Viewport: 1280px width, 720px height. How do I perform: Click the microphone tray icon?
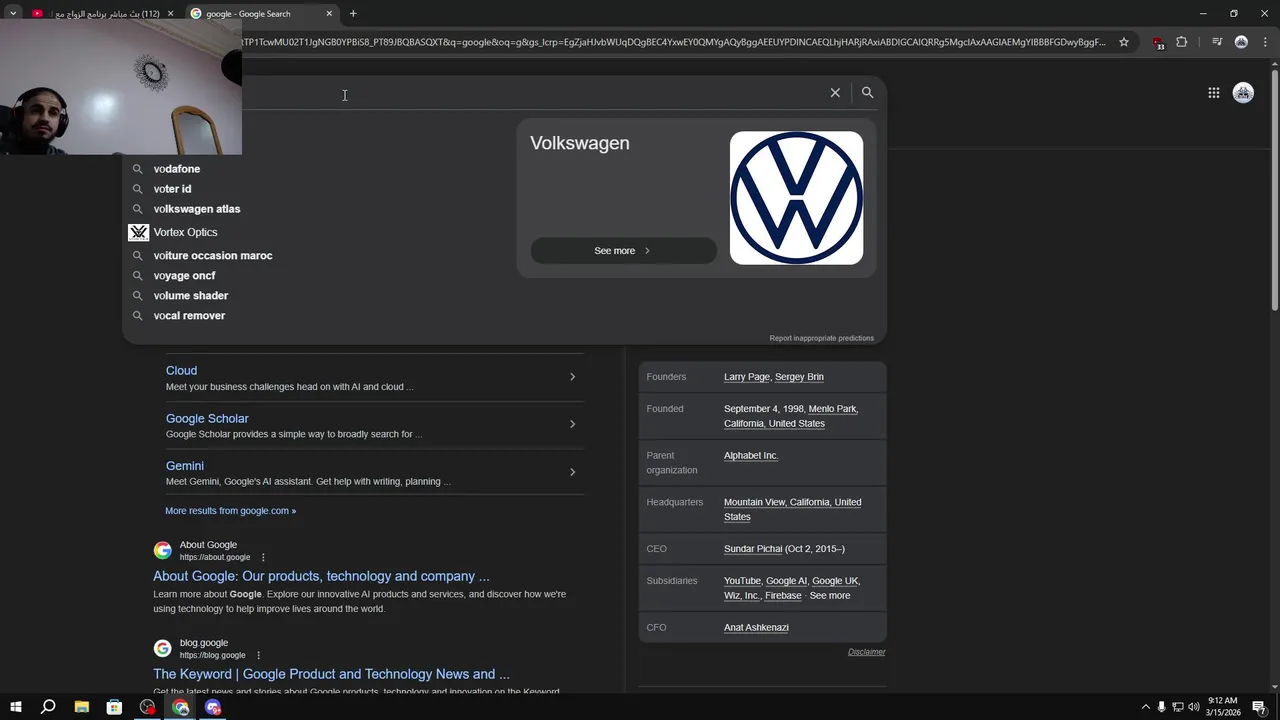1161,707
